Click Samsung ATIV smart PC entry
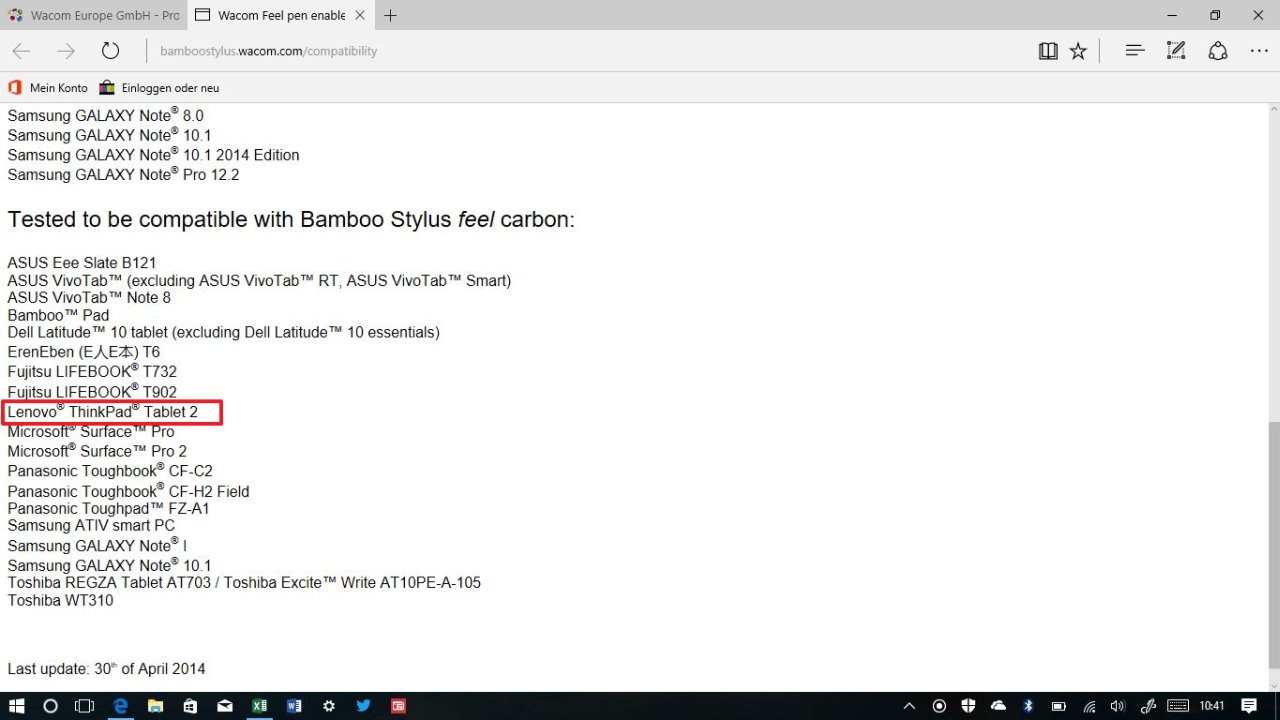The height and width of the screenshot is (720, 1280). [91, 526]
